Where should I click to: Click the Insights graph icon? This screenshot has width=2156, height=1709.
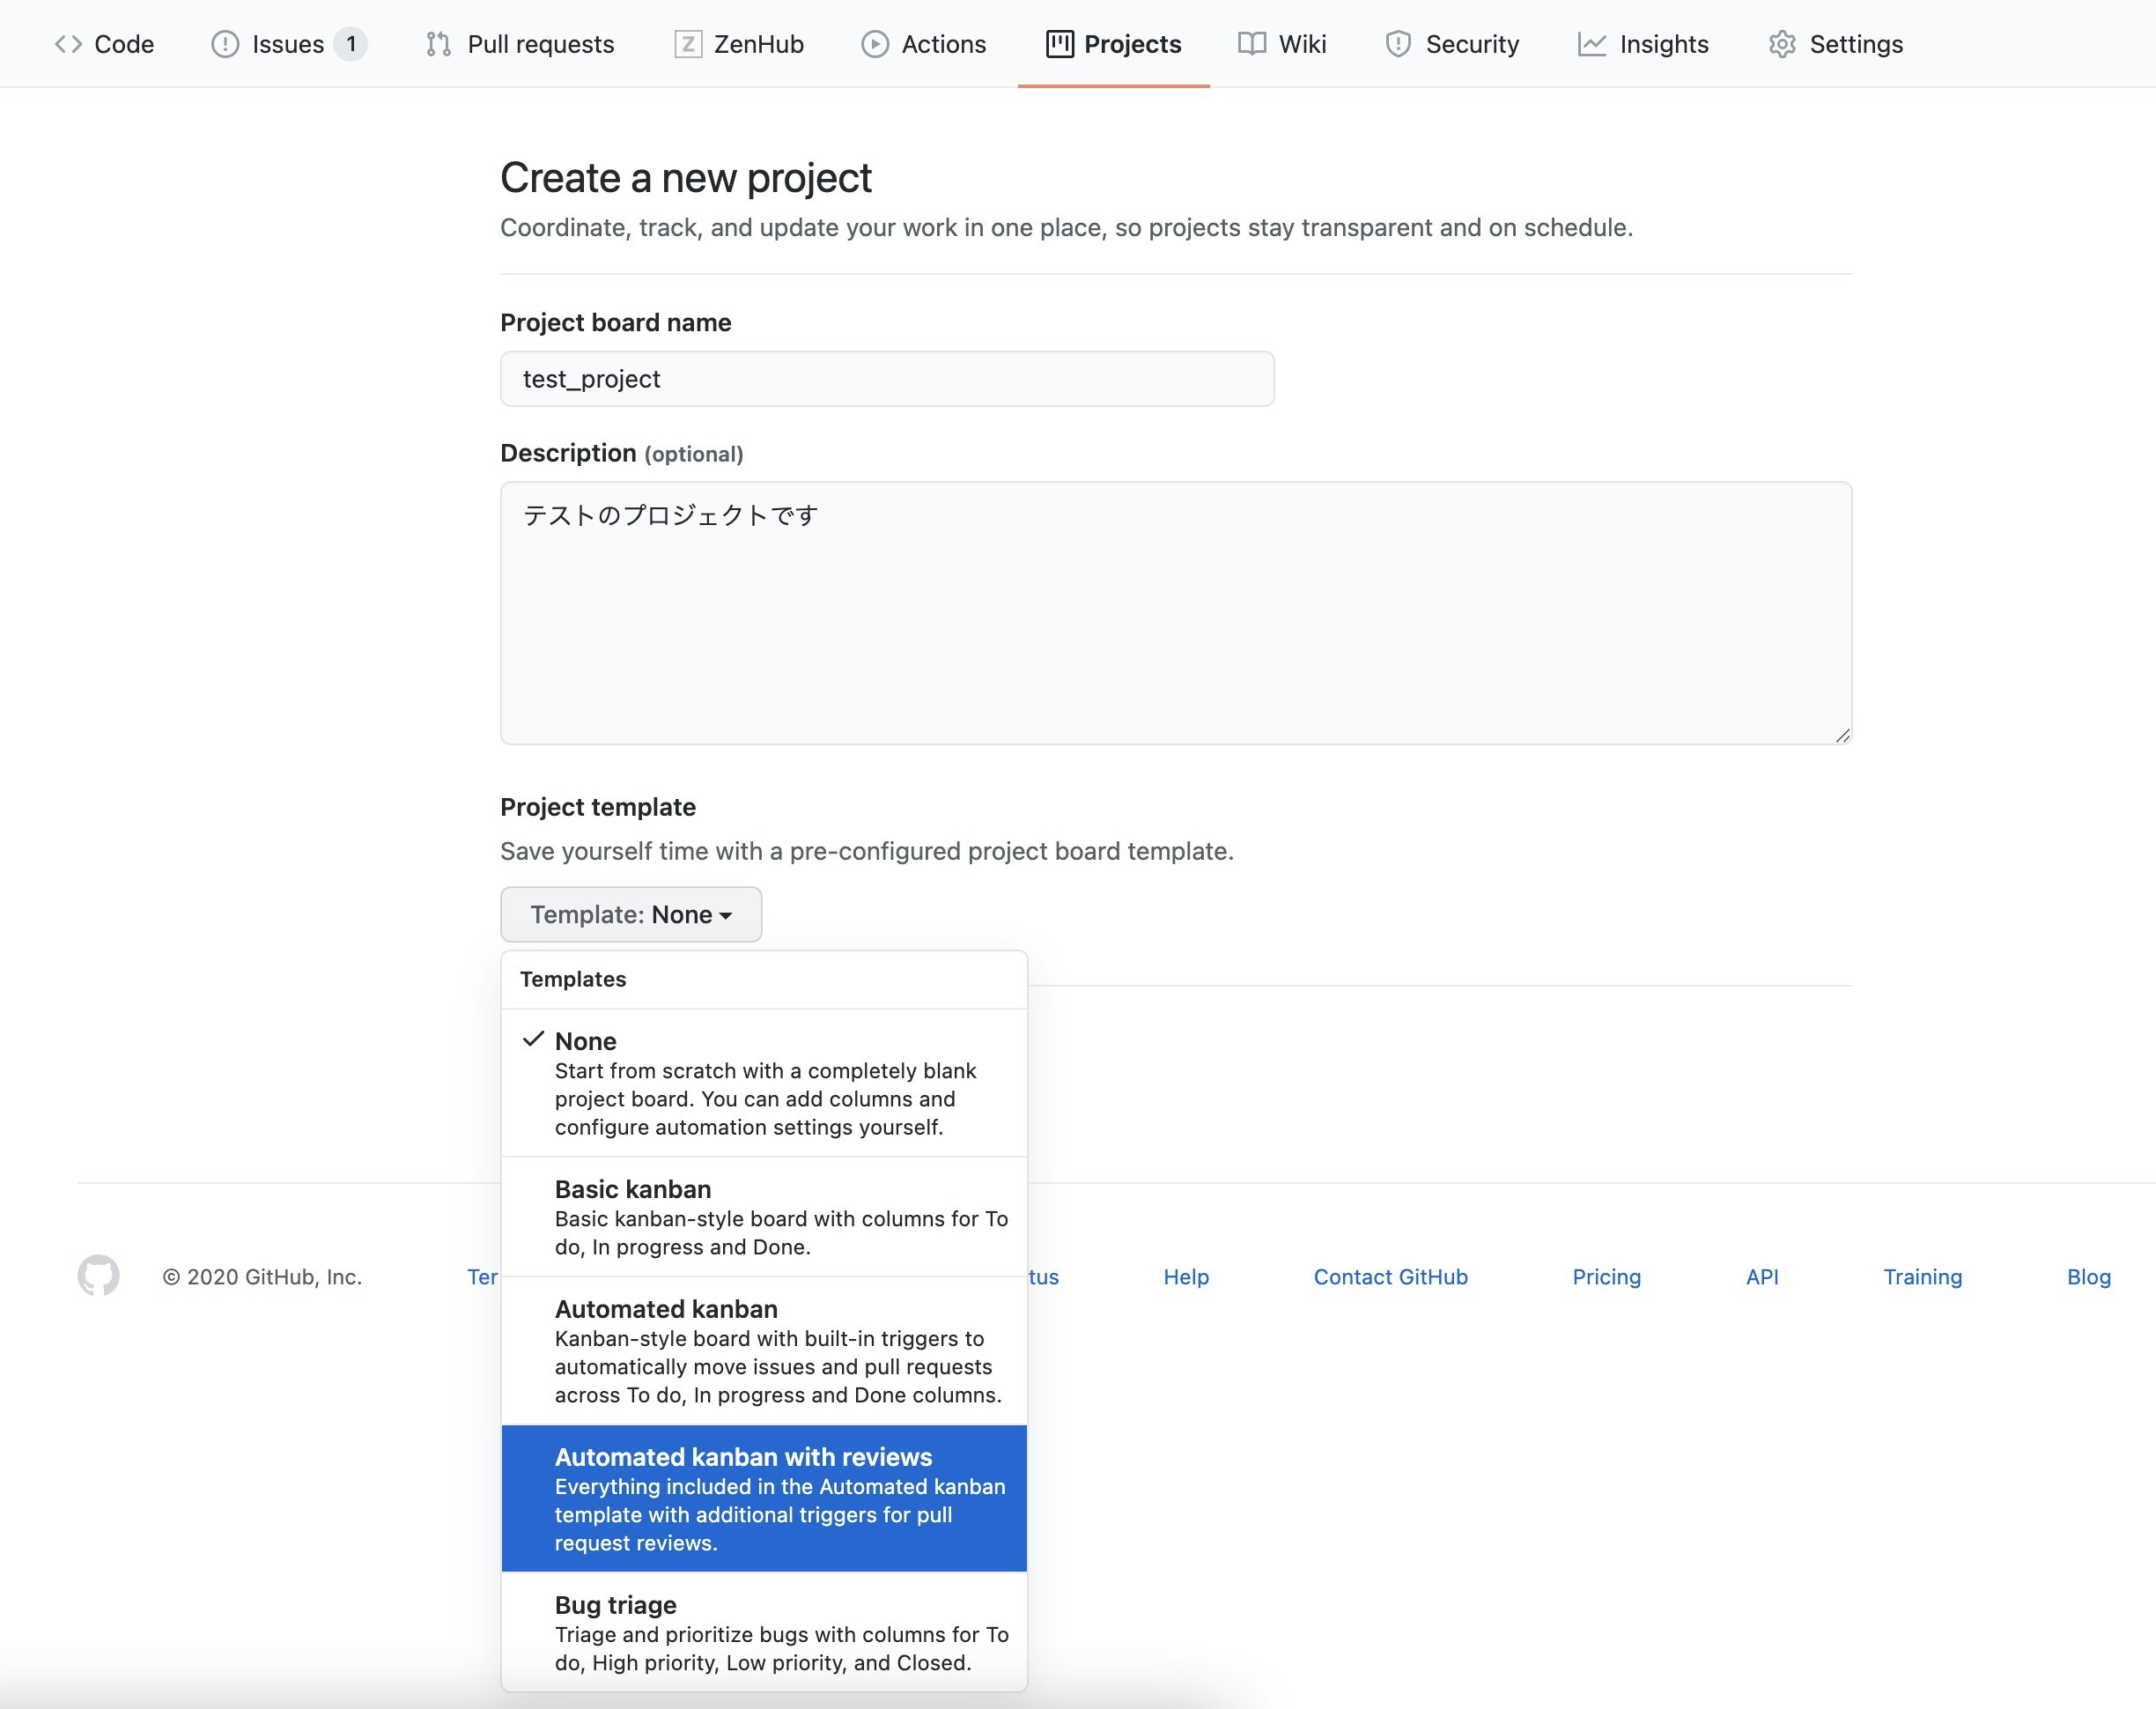tap(1591, 44)
